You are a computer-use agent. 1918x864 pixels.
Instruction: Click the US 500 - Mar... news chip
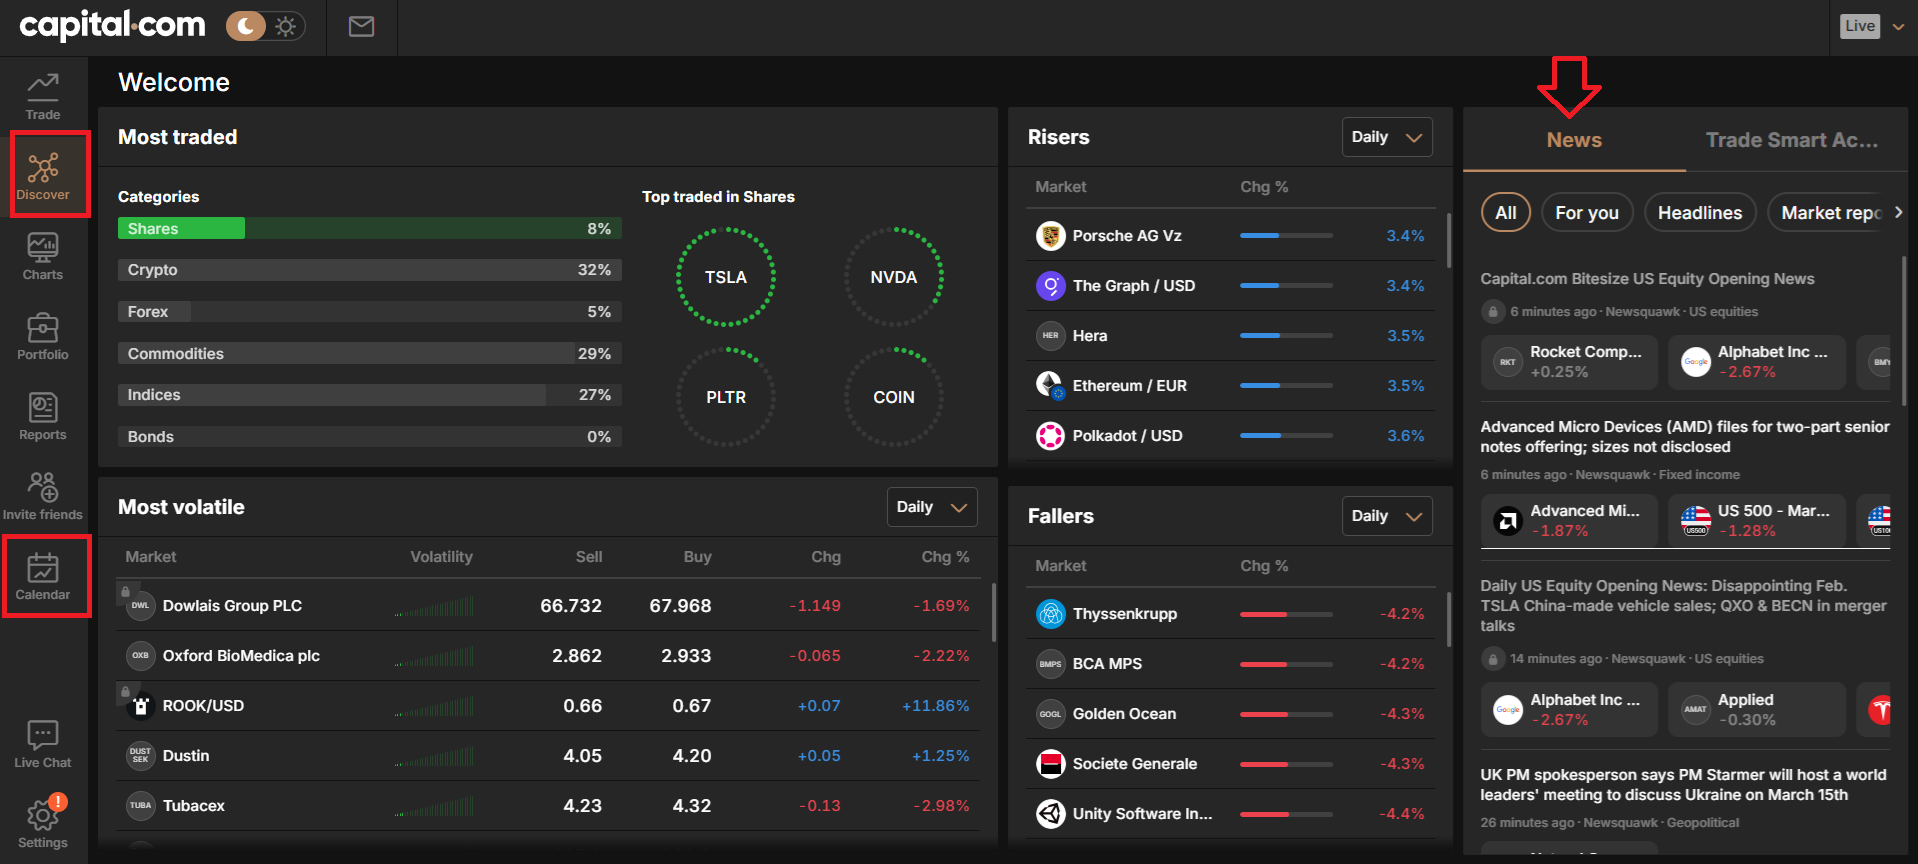tap(1757, 521)
